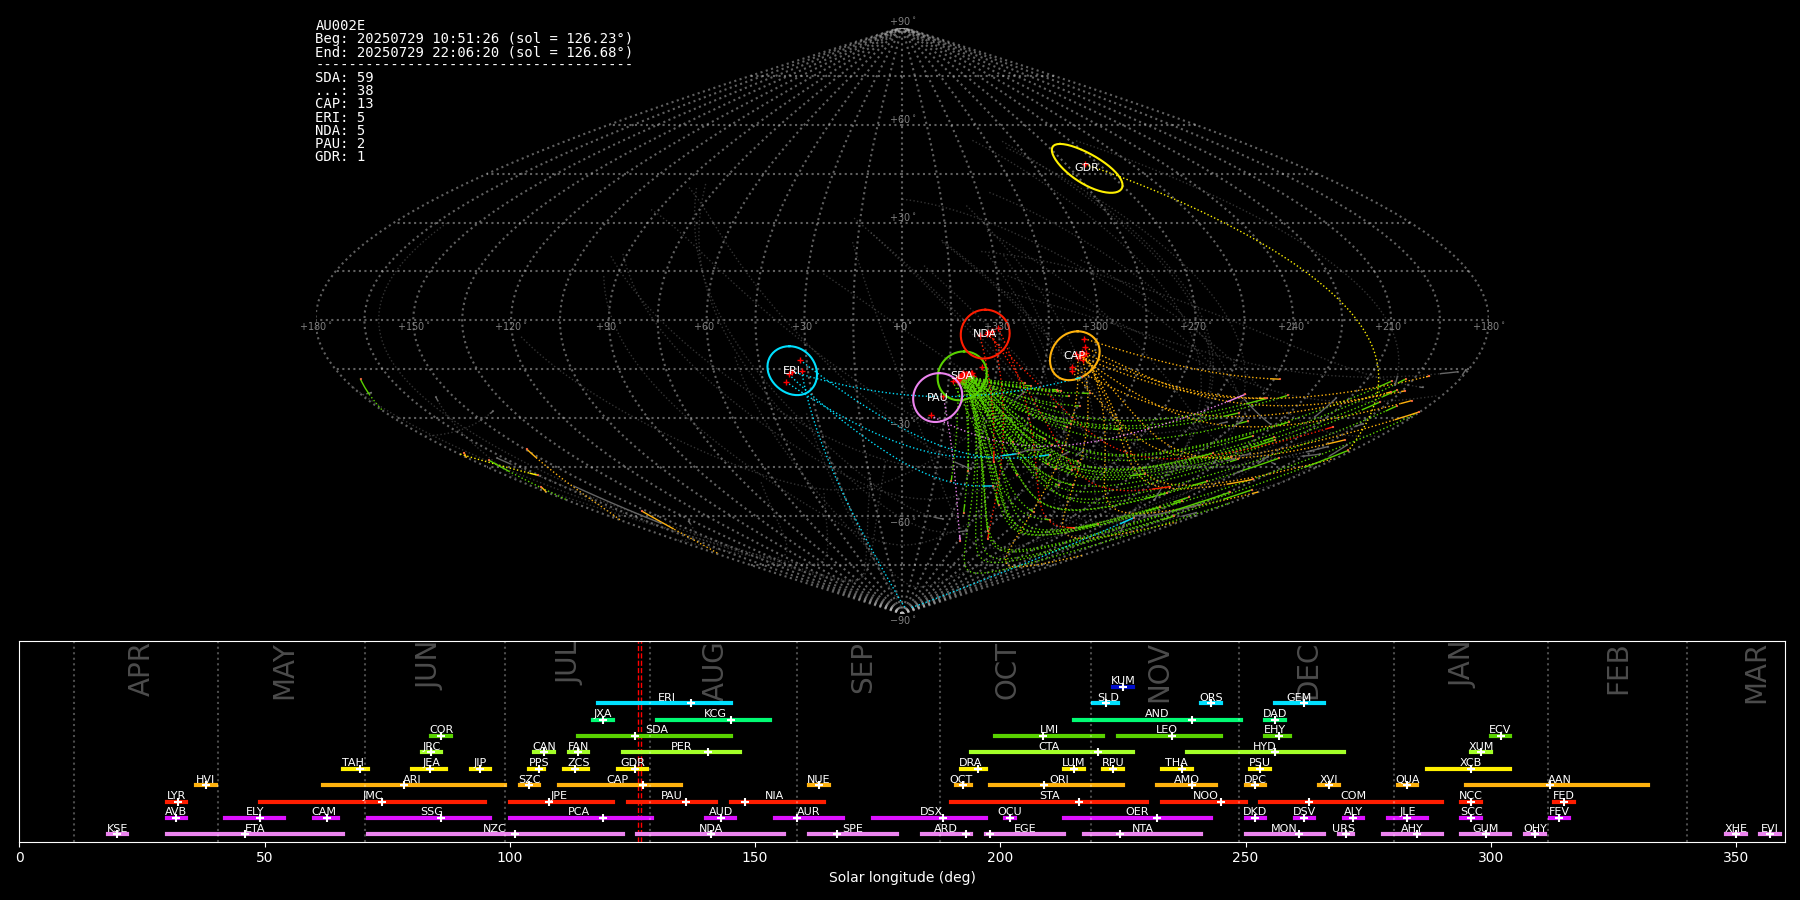Image resolution: width=1800 pixels, height=900 pixels.
Task: Click the XHE shower bar in timeline
Action: 1736,834
